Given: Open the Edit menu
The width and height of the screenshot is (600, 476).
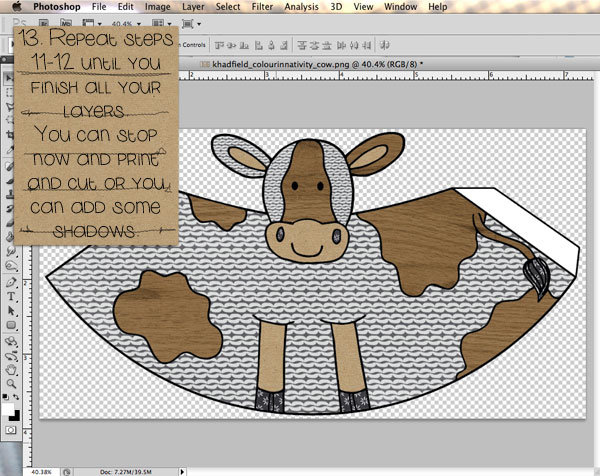Looking at the screenshot, I should [126, 7].
